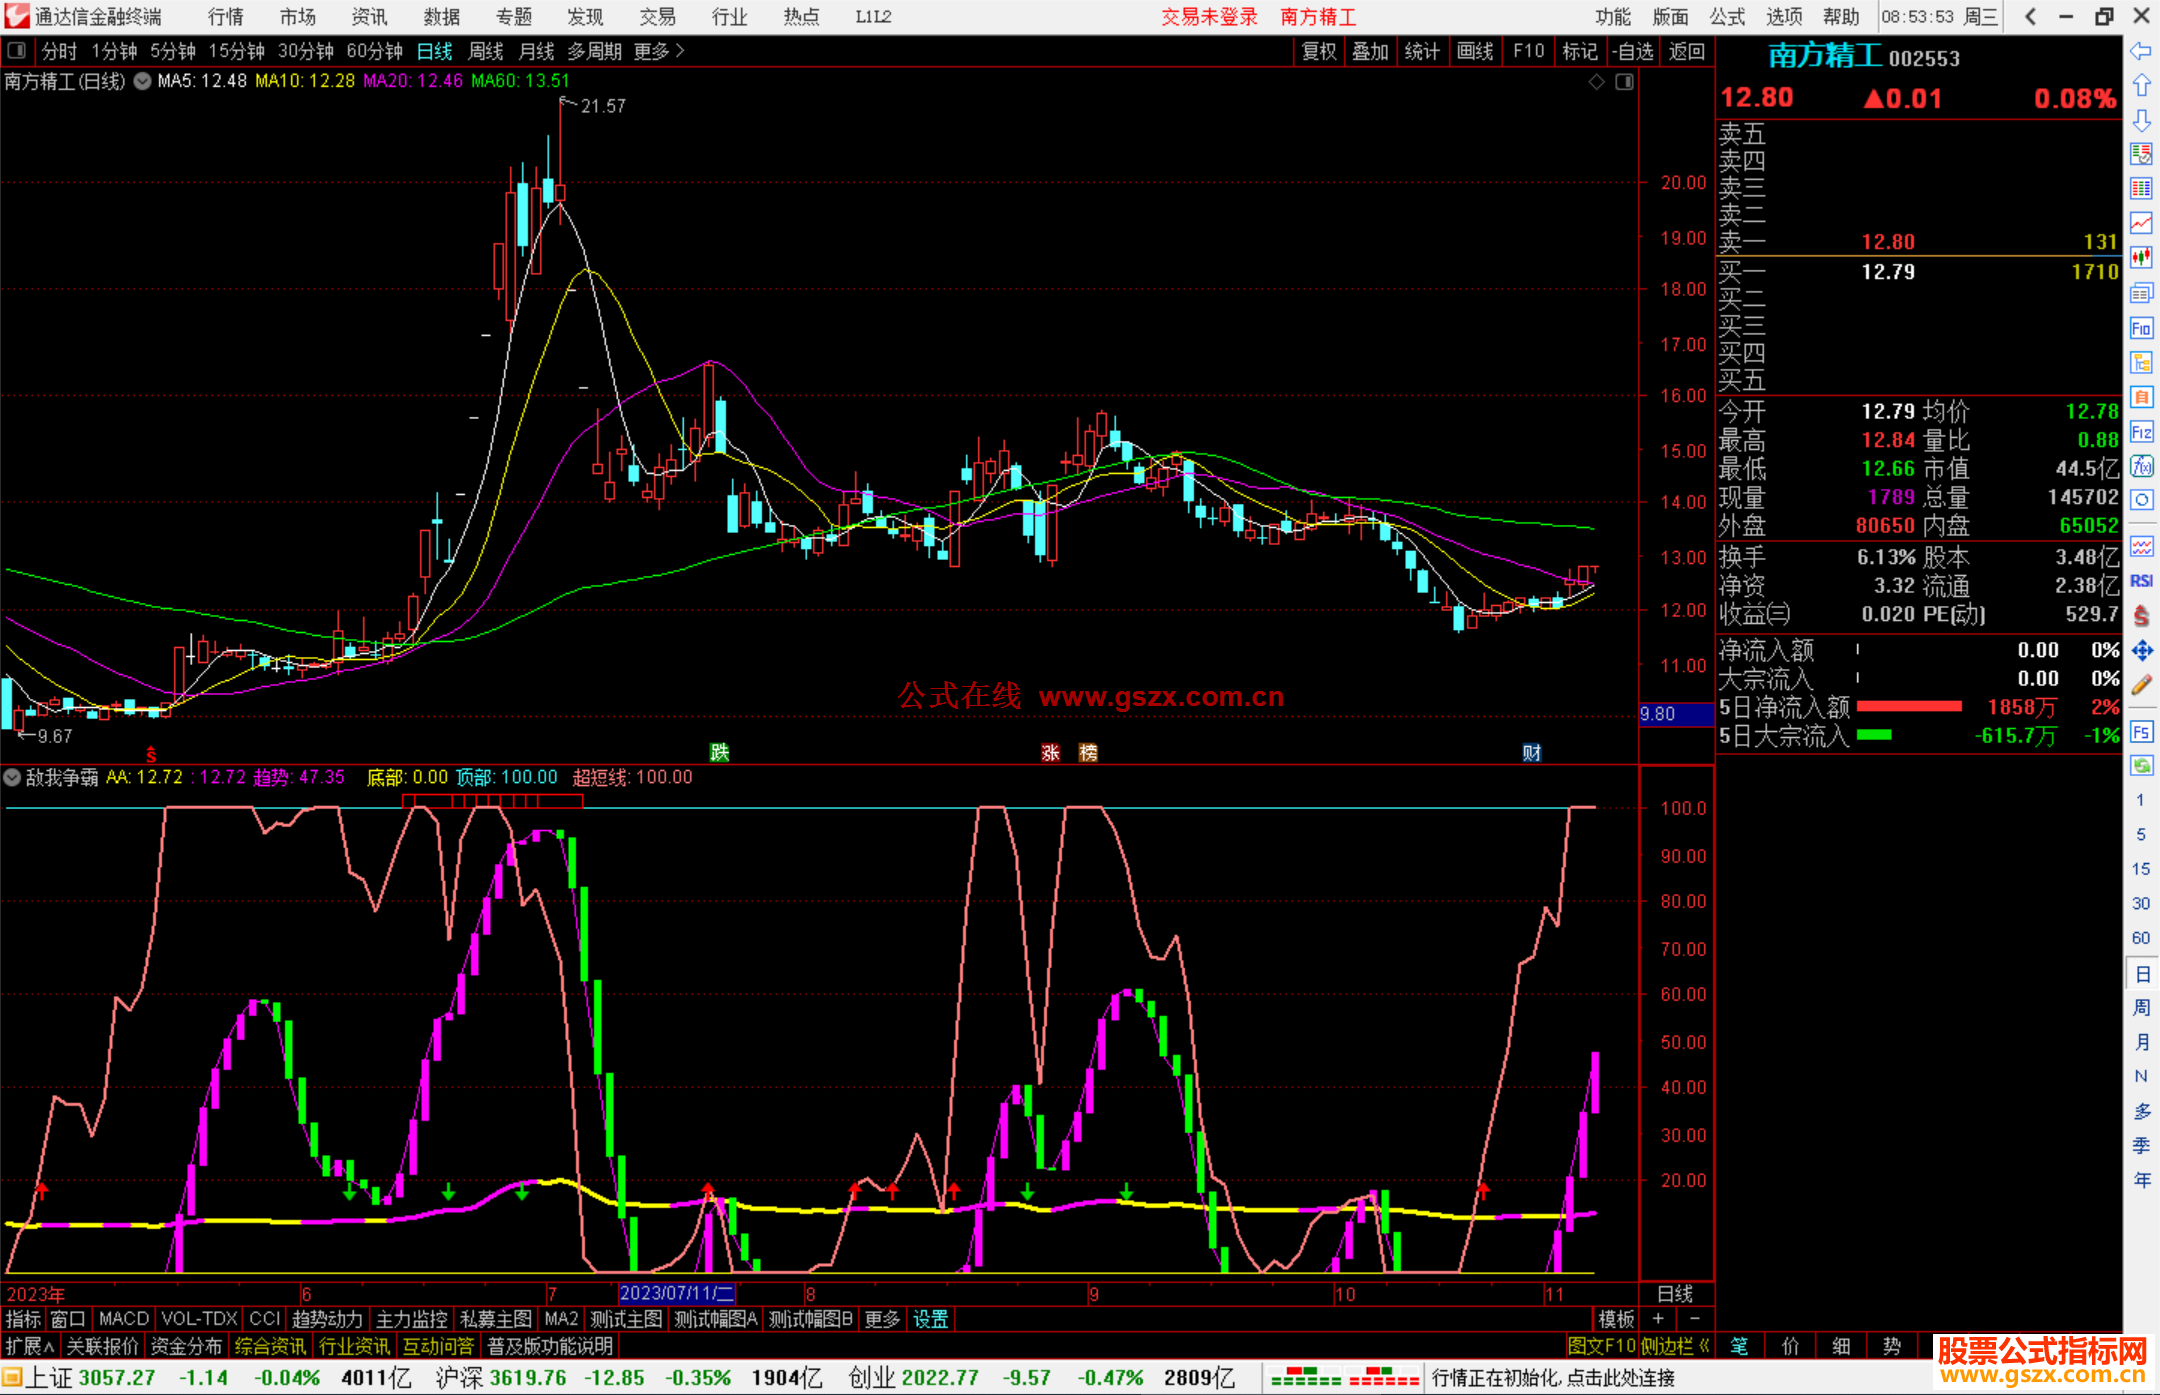Click the 复权 button

pos(1319,51)
